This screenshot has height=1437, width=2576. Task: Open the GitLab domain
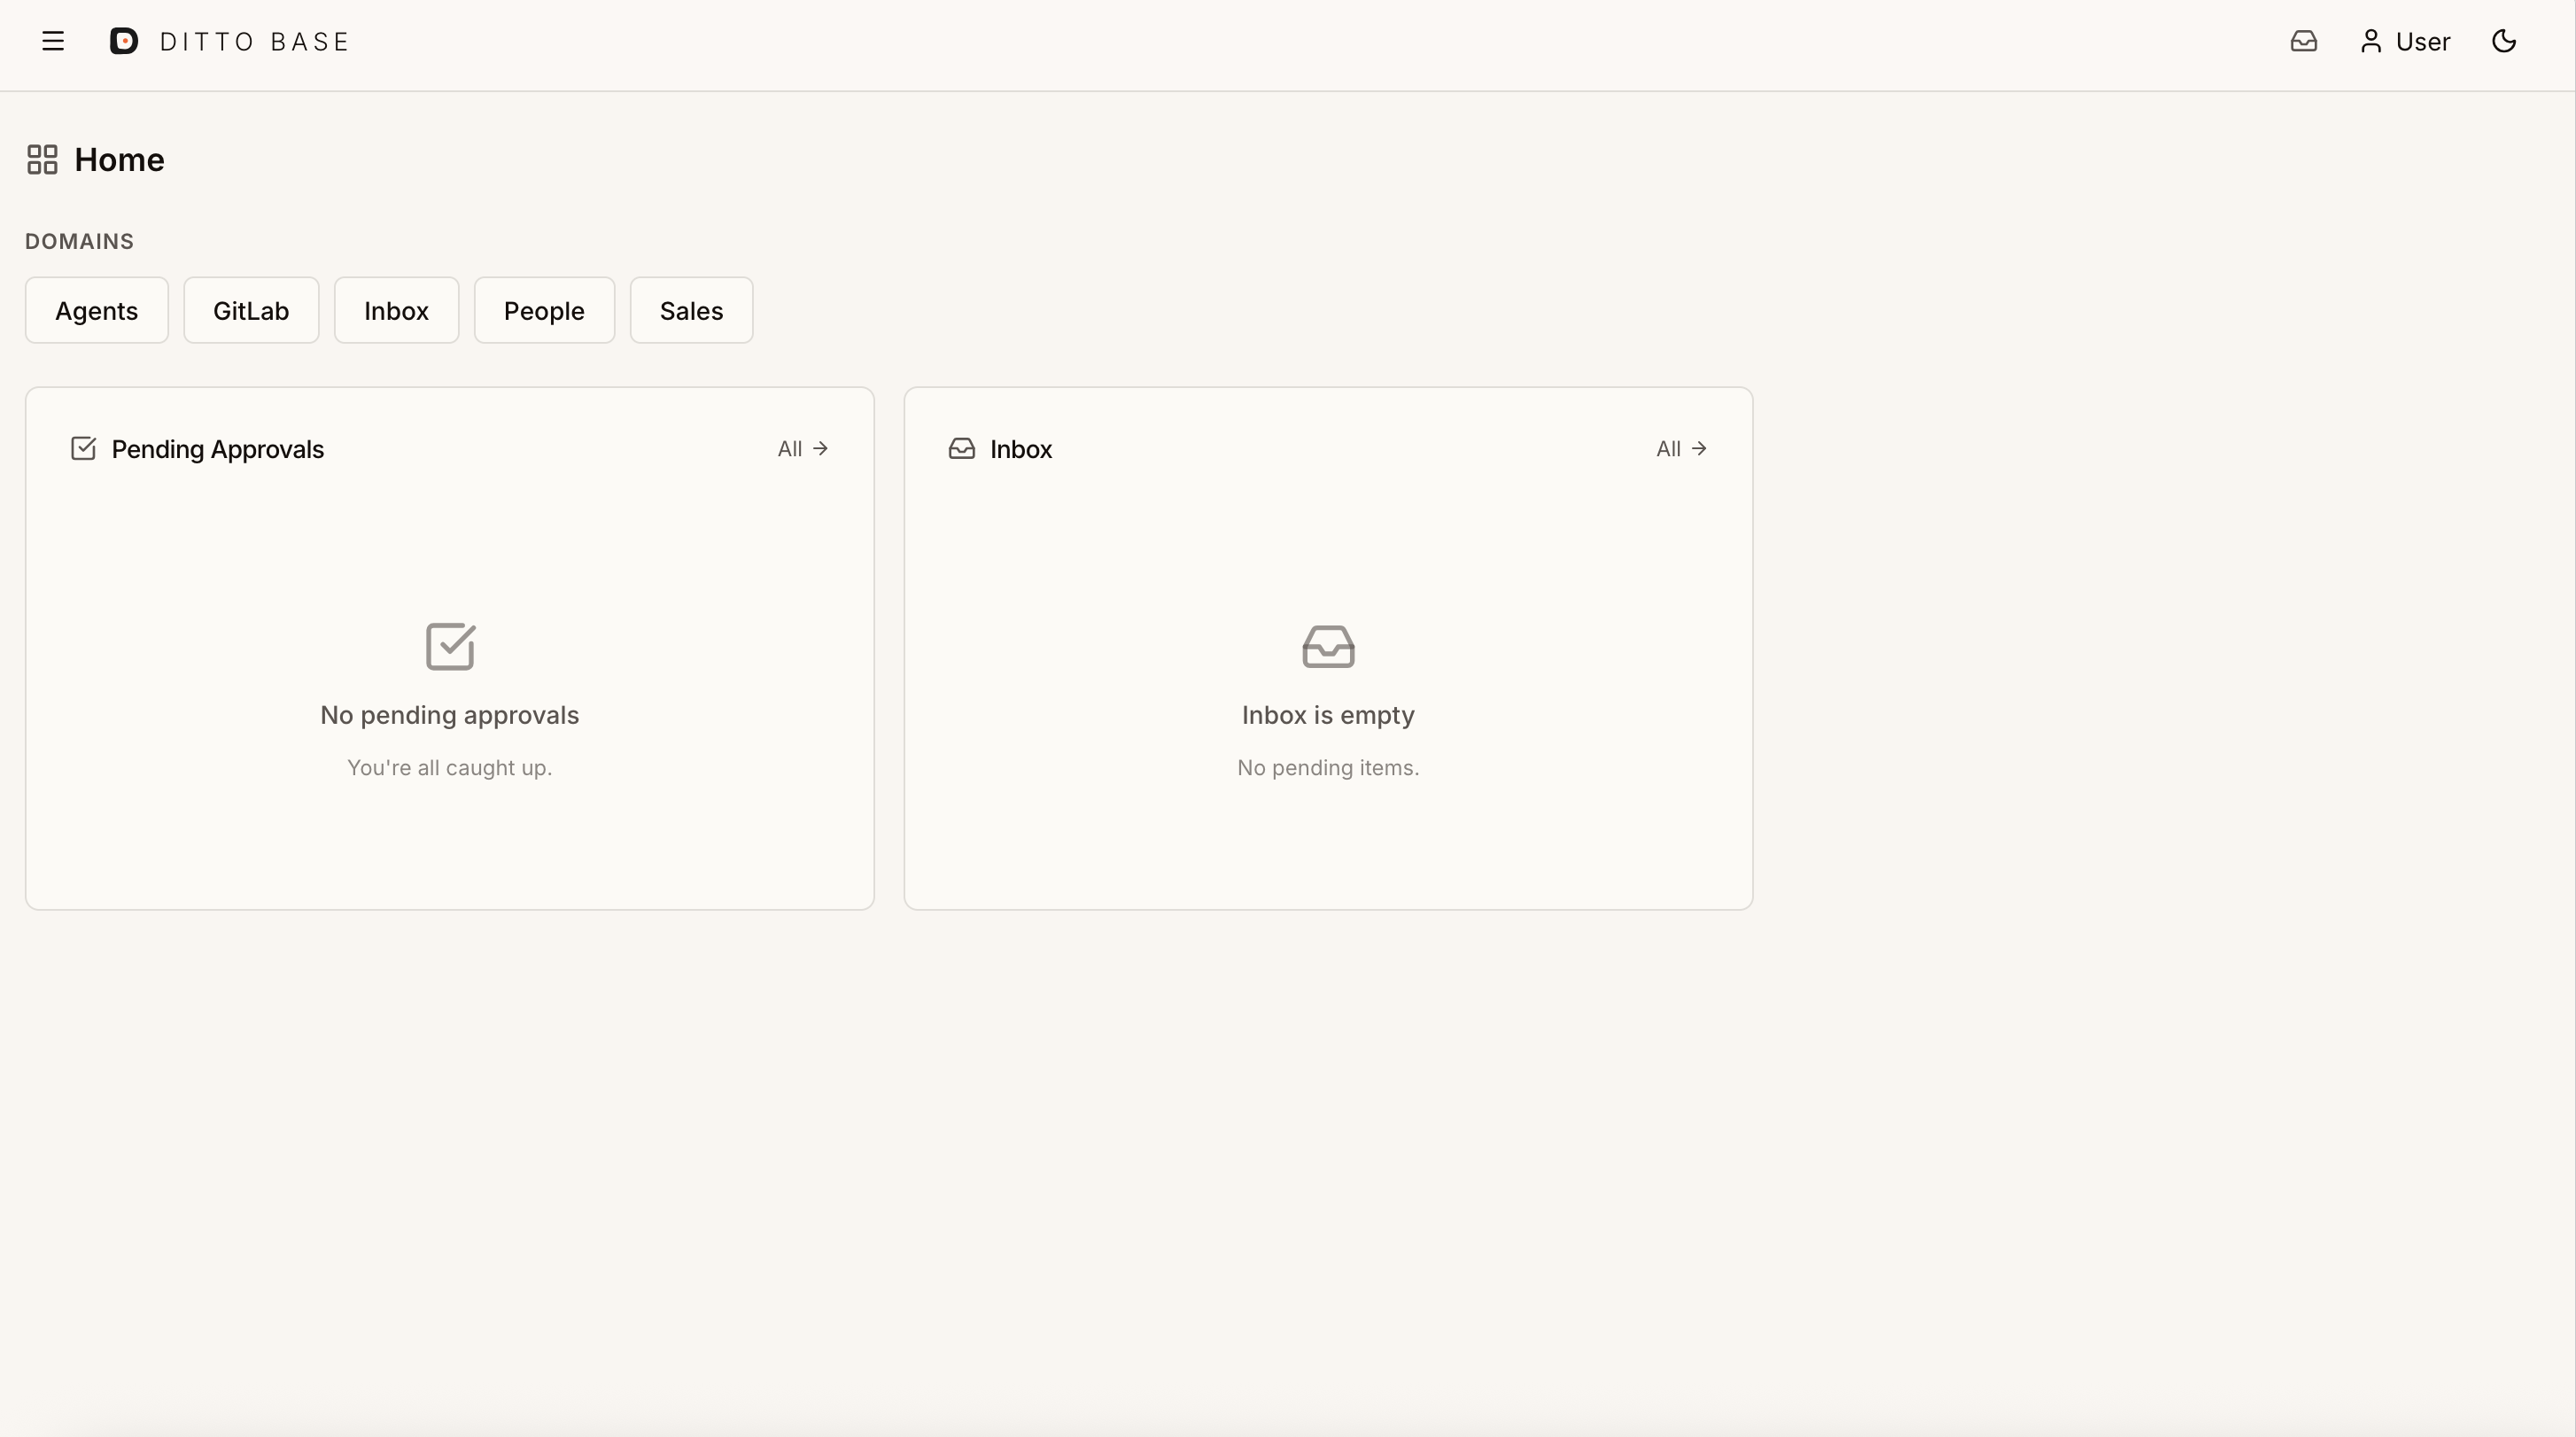click(251, 310)
